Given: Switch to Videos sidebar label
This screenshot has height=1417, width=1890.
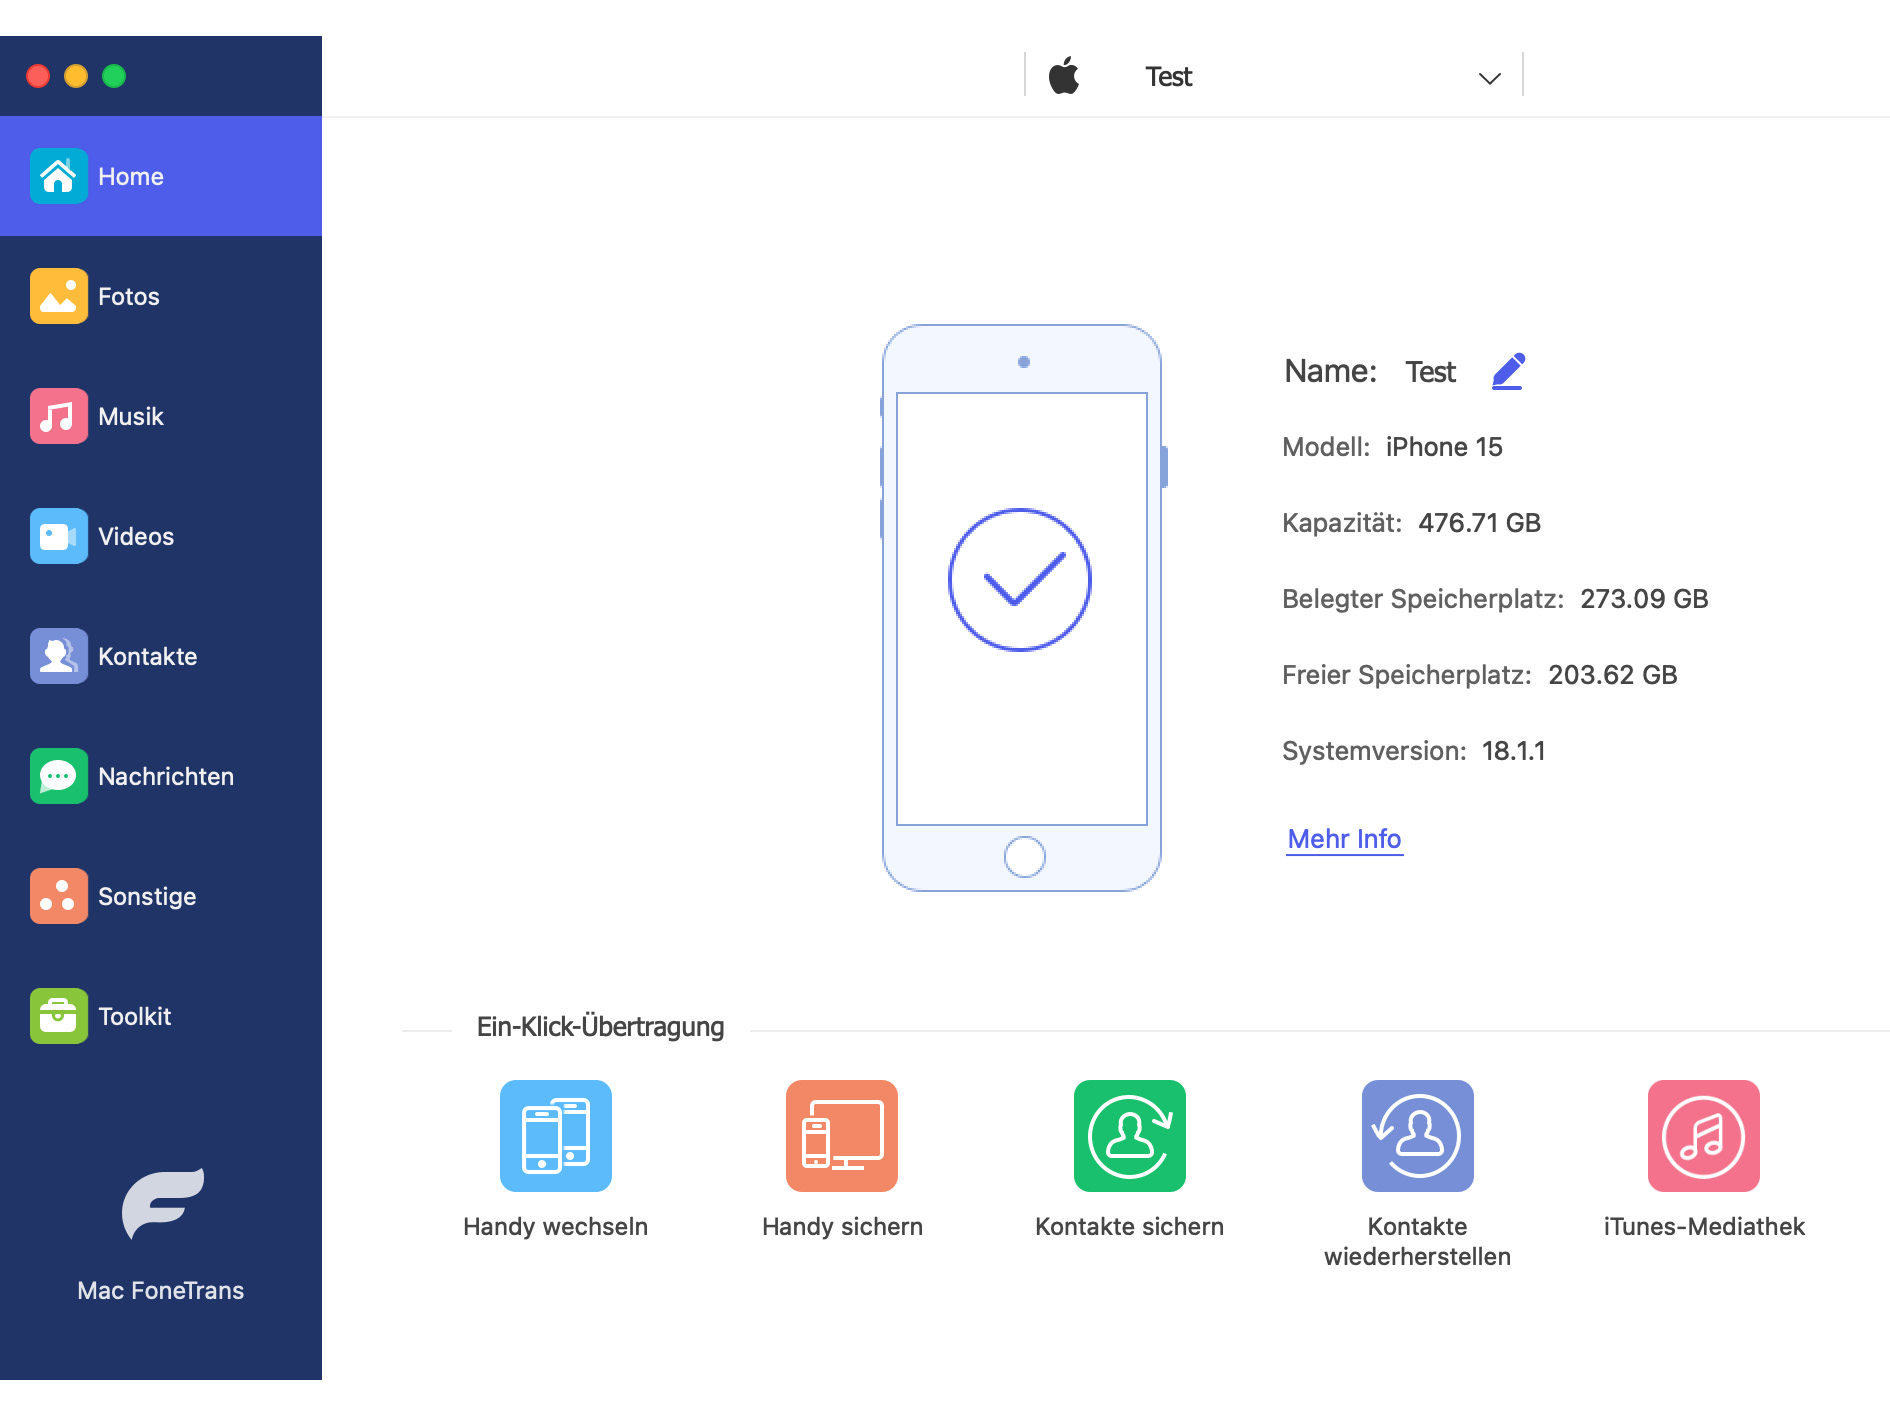Looking at the screenshot, I should [x=136, y=536].
